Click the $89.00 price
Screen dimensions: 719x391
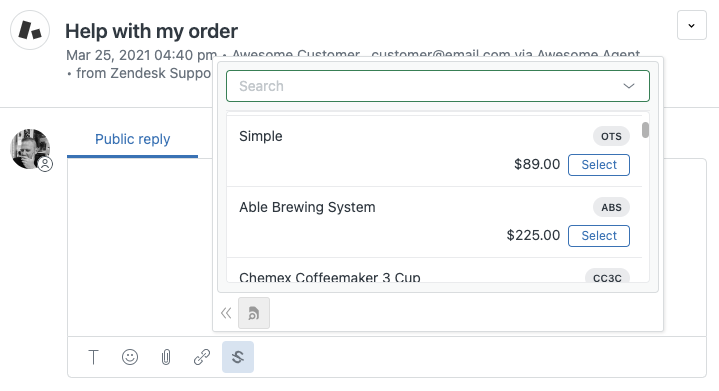537,164
